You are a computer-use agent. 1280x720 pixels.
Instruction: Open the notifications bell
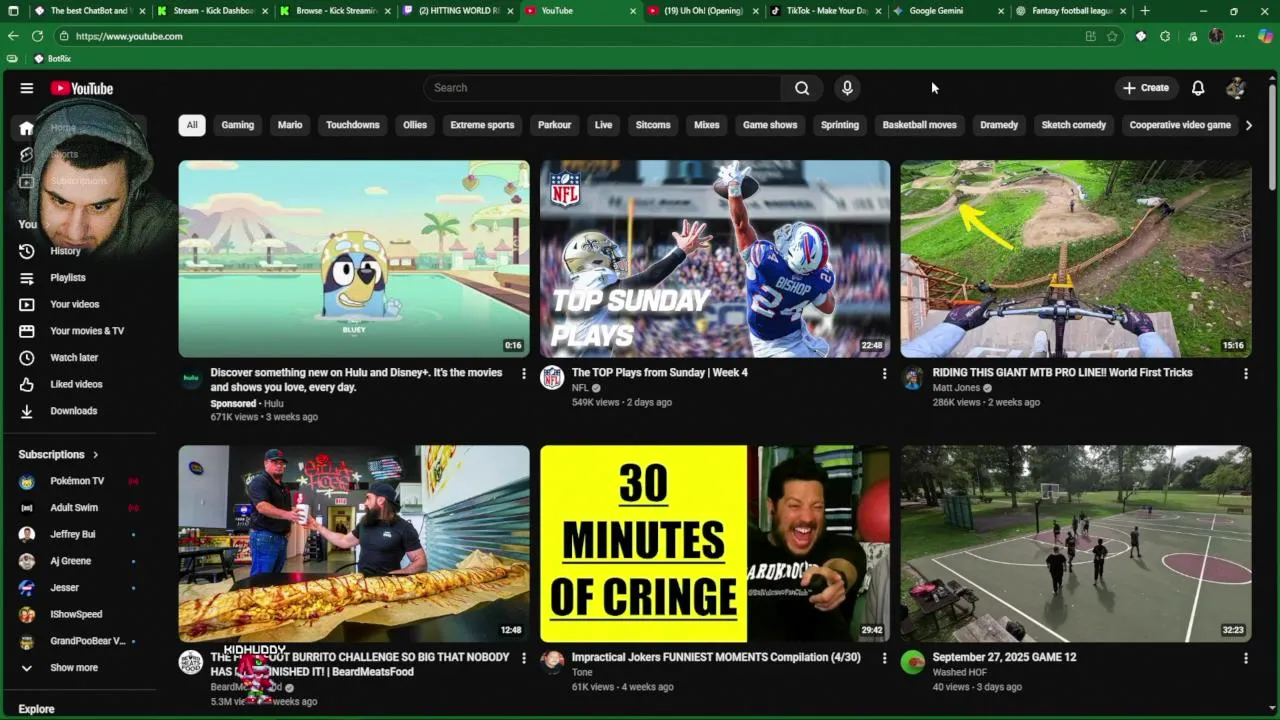1198,88
